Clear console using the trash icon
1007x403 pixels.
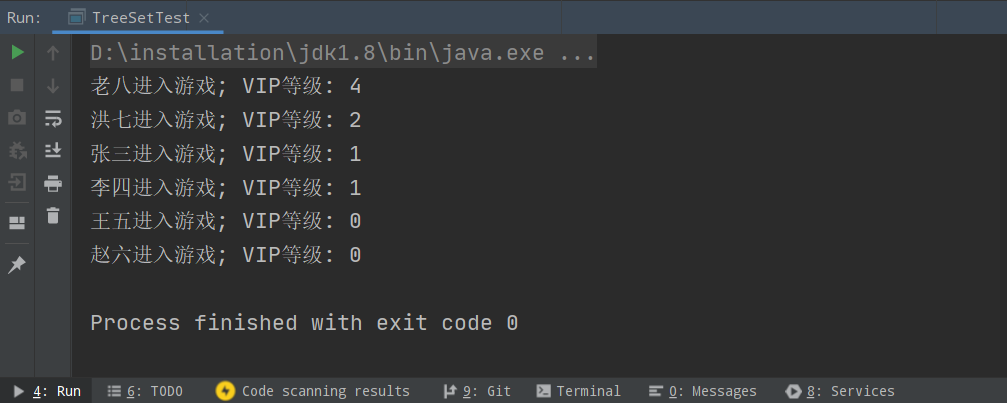tap(53, 215)
